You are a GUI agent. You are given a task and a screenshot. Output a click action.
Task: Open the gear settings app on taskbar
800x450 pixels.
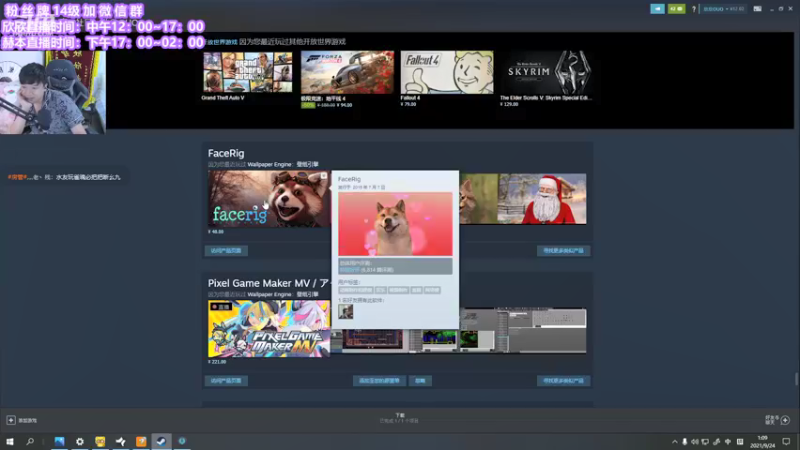(x=80, y=441)
